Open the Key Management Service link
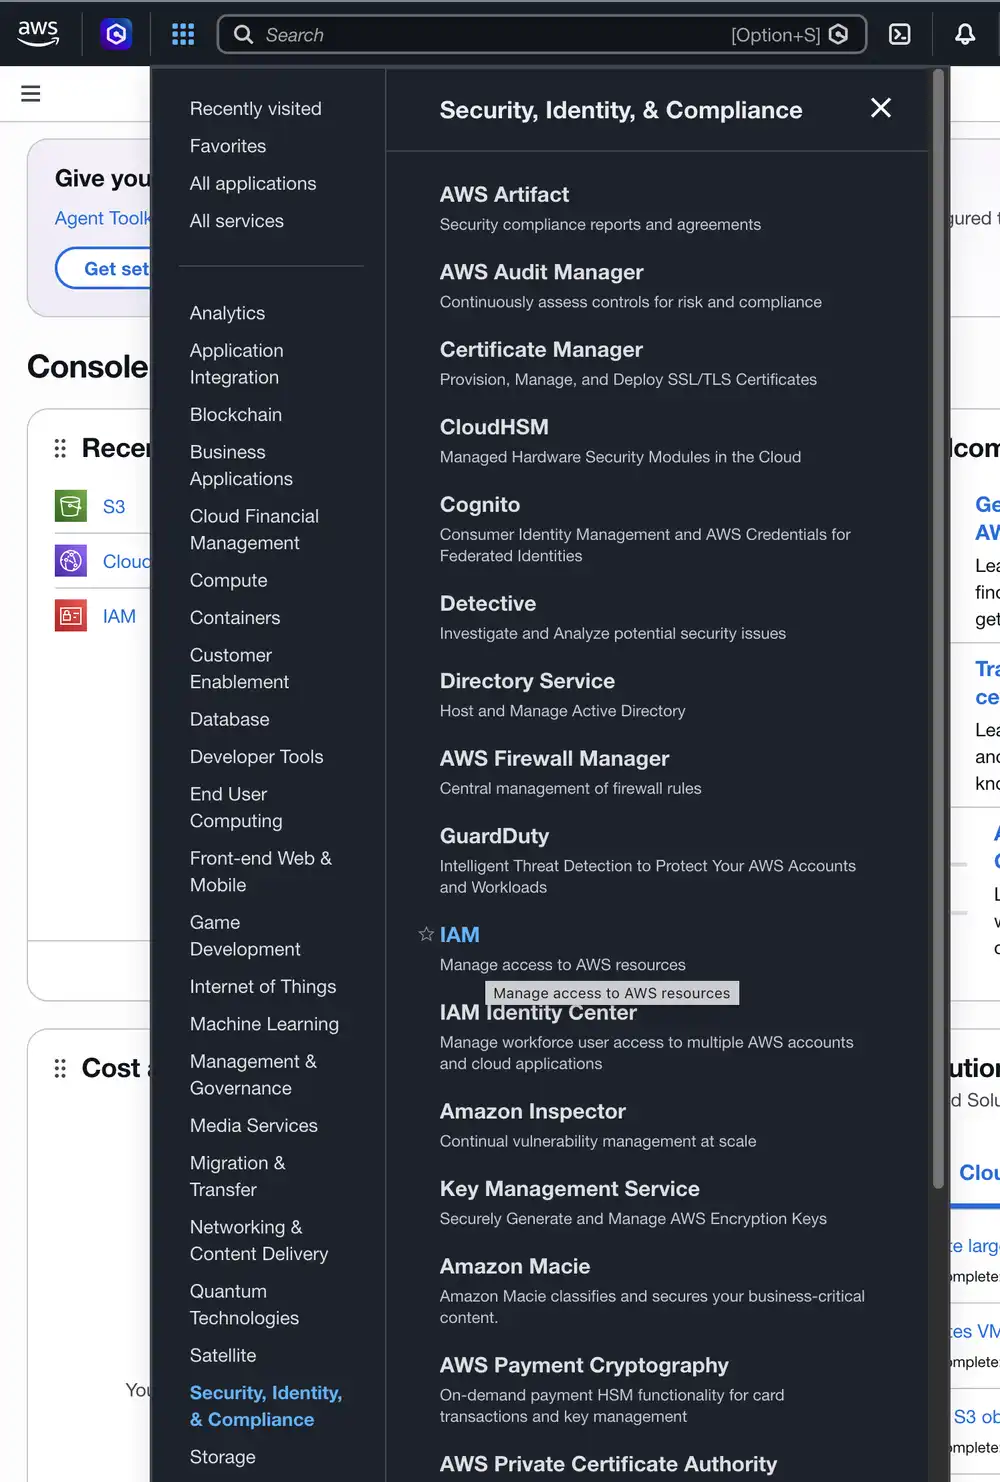This screenshot has width=1000, height=1482. point(570,1189)
